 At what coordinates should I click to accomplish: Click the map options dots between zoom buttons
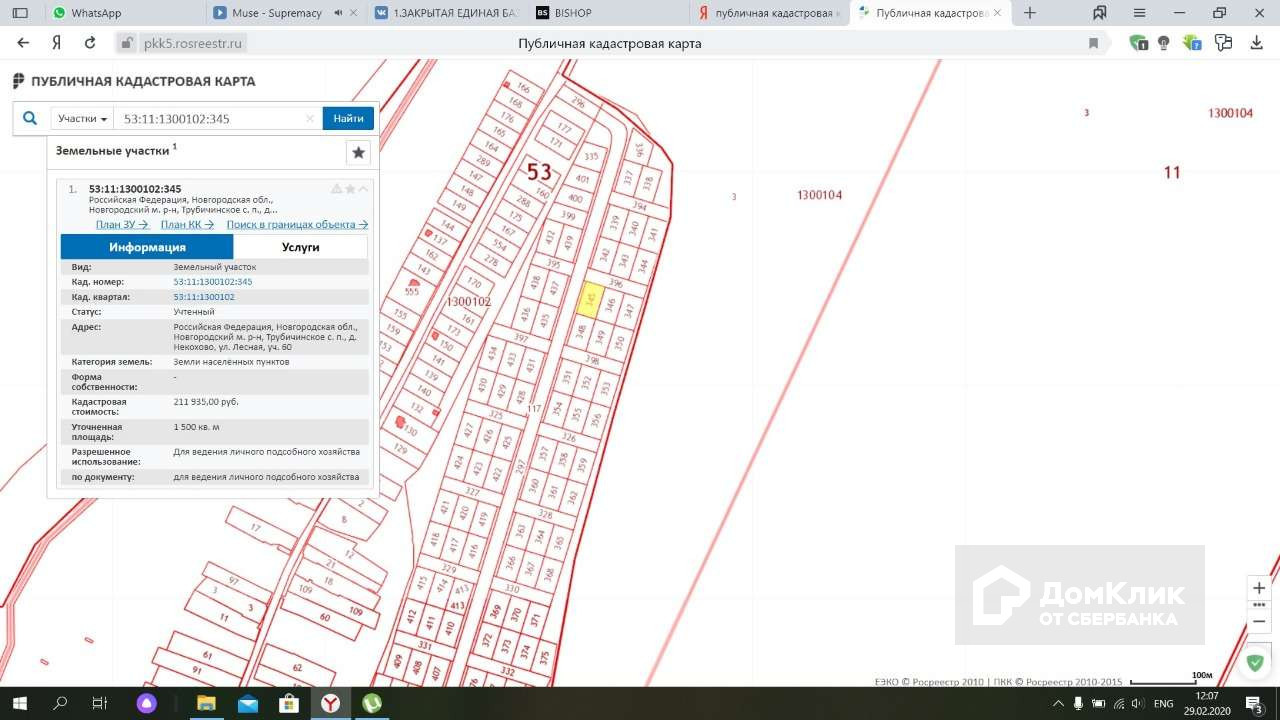1259,605
